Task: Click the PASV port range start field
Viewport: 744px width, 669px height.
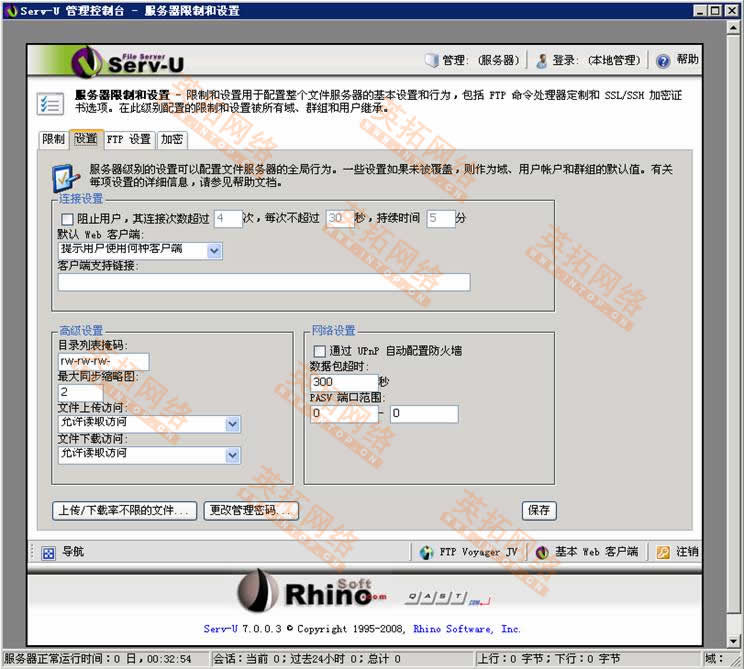Action: pos(344,414)
